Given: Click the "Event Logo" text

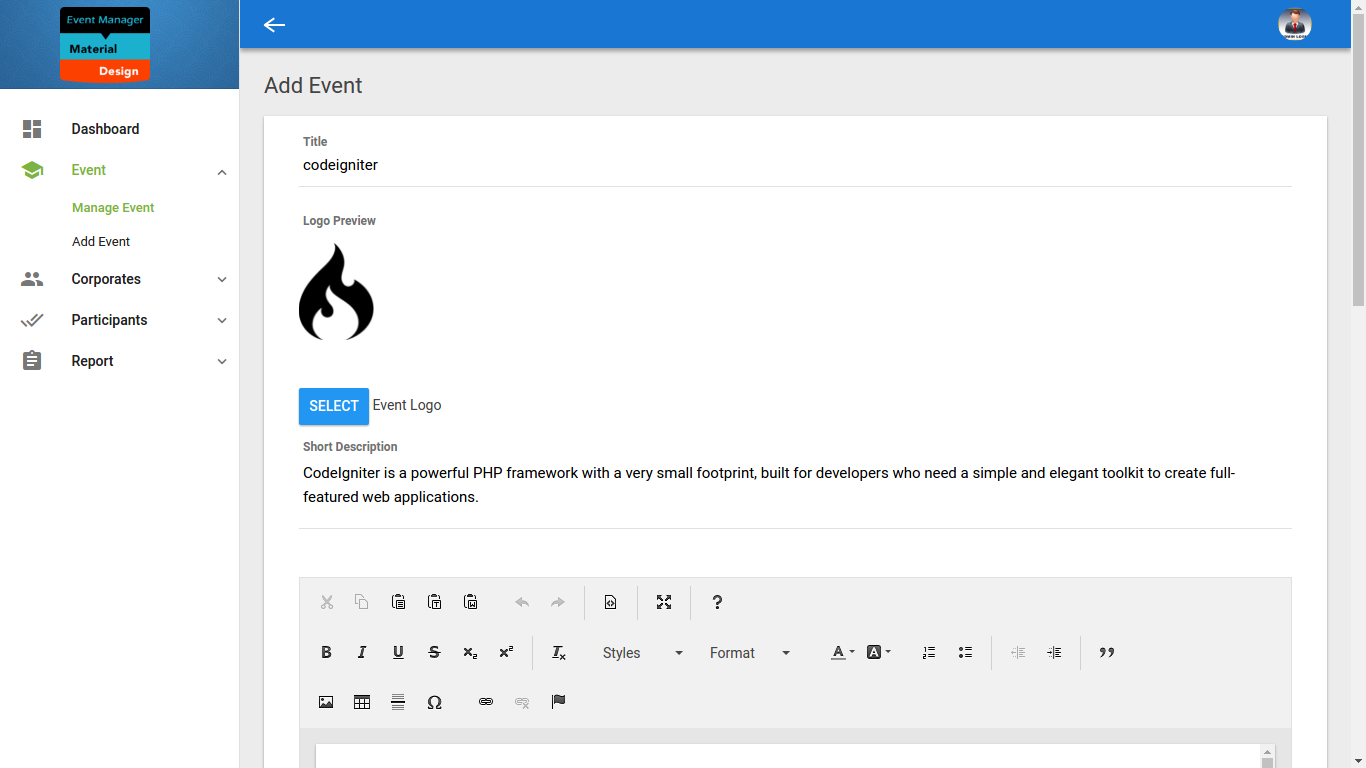Looking at the screenshot, I should pos(407,405).
